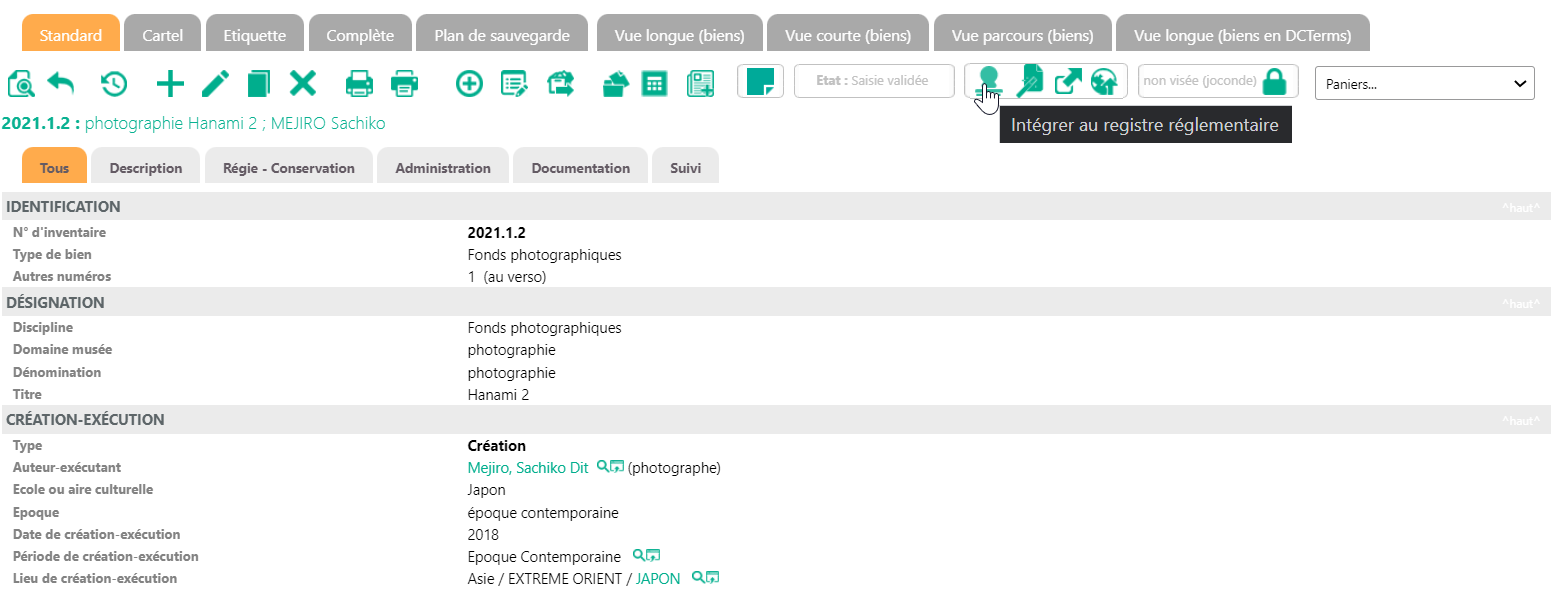Click the duplicate record icon
This screenshot has height=589, width=1560.
click(259, 83)
